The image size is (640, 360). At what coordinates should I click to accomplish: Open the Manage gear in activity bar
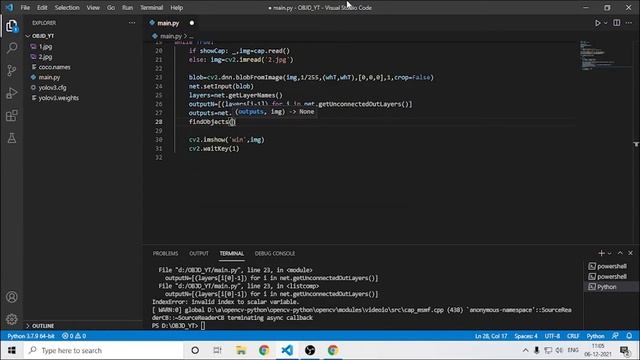[12, 319]
